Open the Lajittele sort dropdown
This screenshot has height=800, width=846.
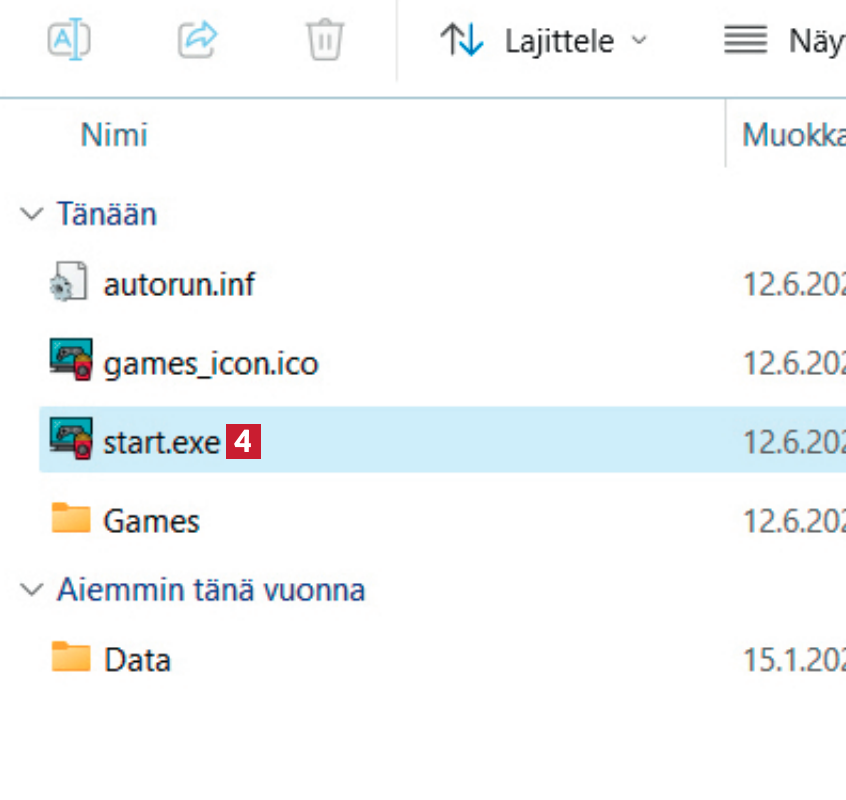tap(575, 41)
